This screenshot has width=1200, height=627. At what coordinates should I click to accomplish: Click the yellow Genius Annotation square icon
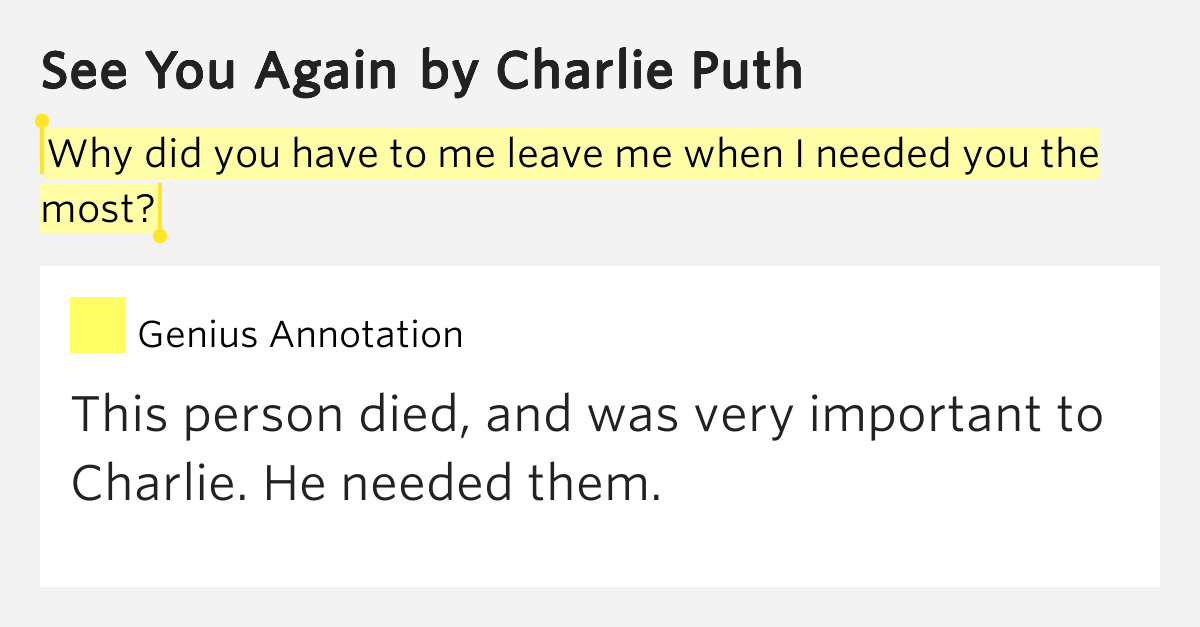pyautogui.click(x=98, y=325)
